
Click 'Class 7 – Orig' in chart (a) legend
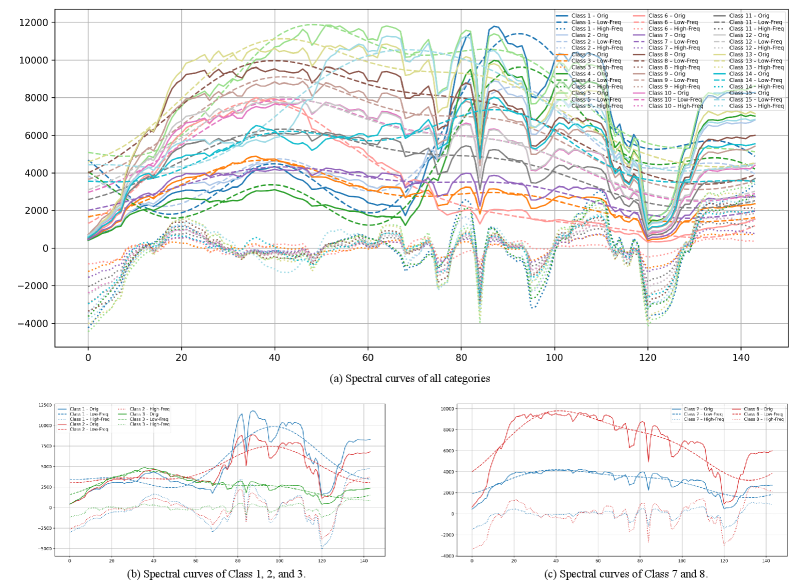[x=667, y=35]
